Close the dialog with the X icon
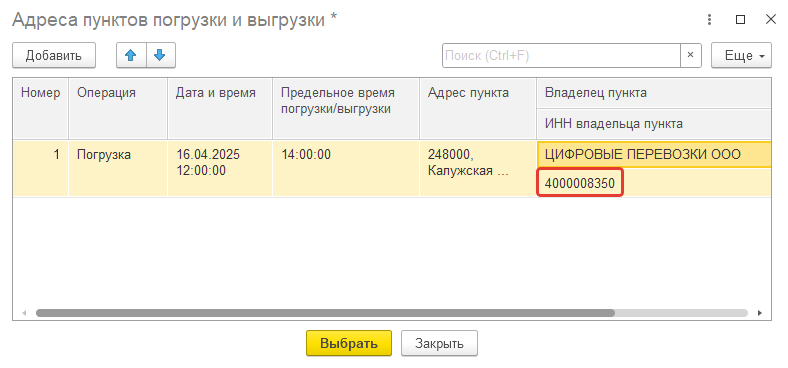 click(770, 20)
